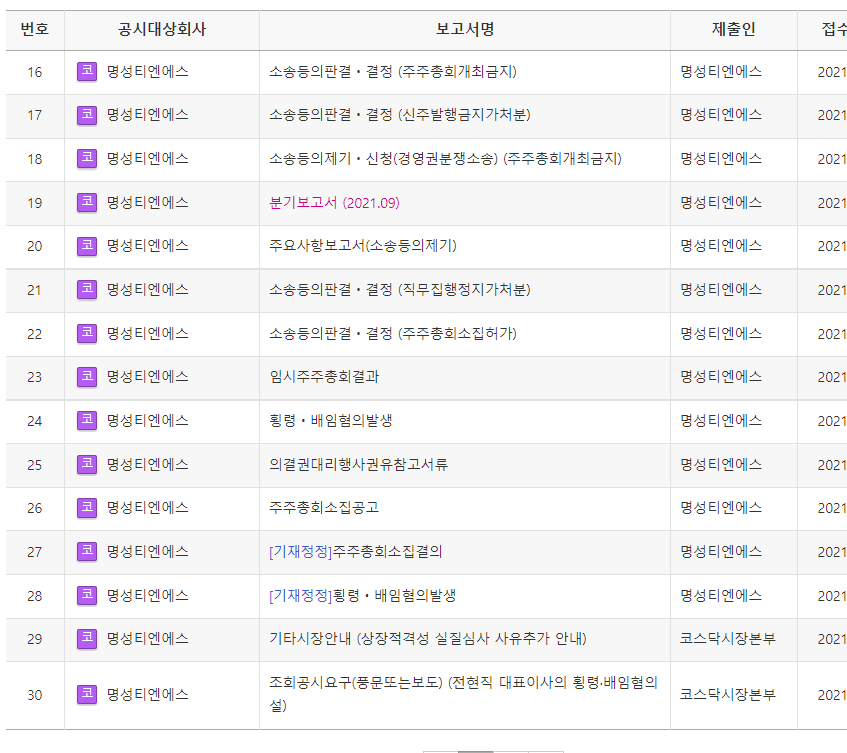This screenshot has width=847, height=753.
Task: Click the KOSDAQ icon in row 18
Action: [86, 159]
